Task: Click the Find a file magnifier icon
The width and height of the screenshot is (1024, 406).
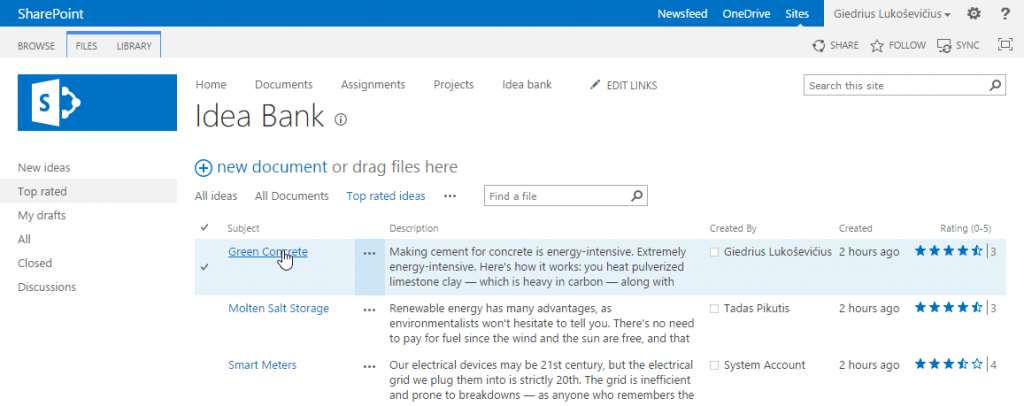Action: (x=637, y=195)
